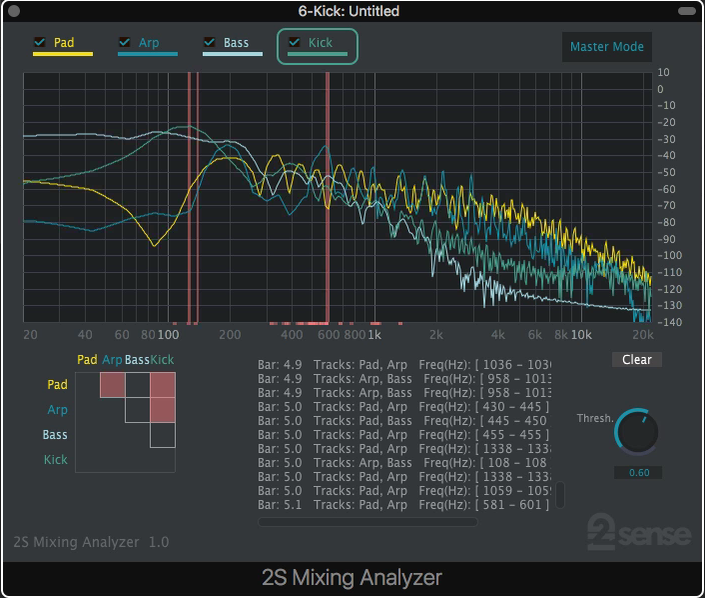Click the collision log vertical scrollbar handle
The image size is (705, 598).
(x=560, y=495)
